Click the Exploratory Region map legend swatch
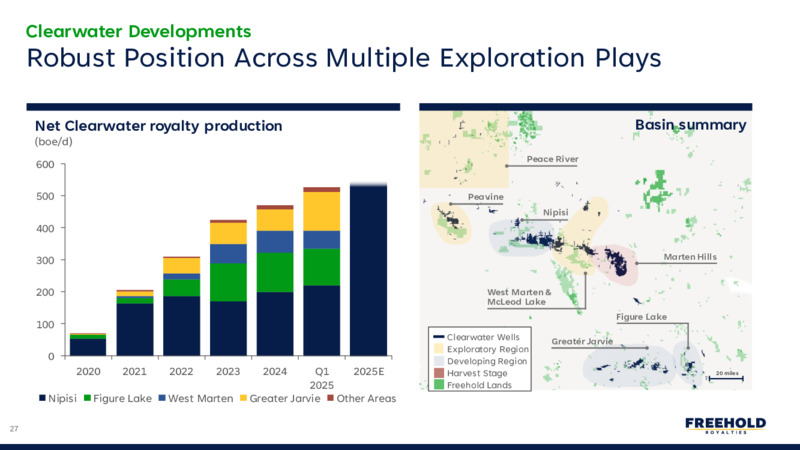Viewport: 800px width, 450px height. click(x=438, y=349)
